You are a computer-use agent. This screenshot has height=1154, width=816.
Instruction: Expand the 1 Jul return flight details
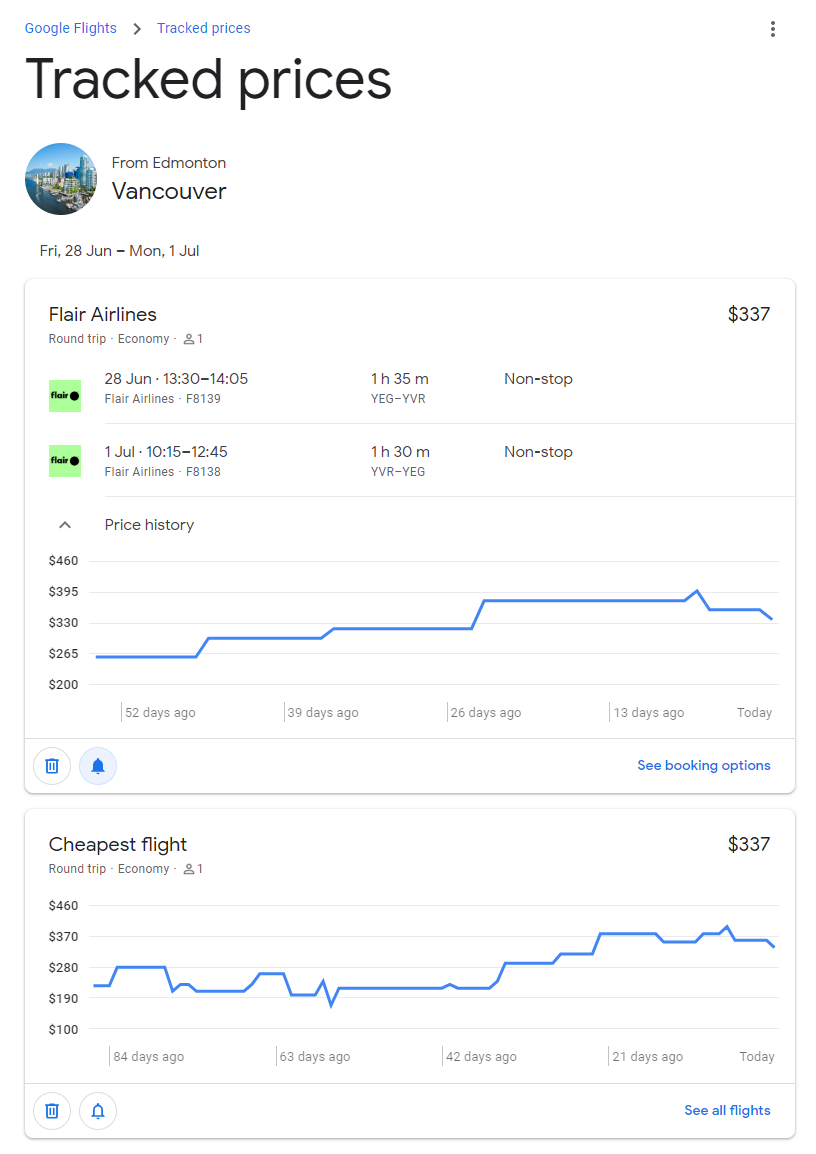(400, 460)
